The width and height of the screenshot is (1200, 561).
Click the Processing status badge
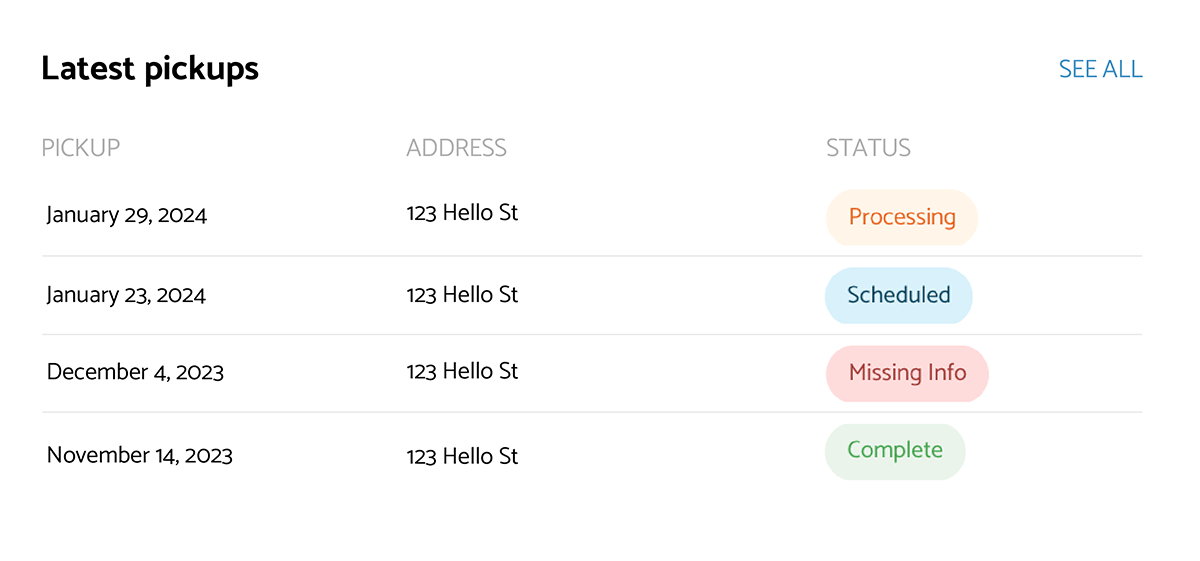(901, 217)
